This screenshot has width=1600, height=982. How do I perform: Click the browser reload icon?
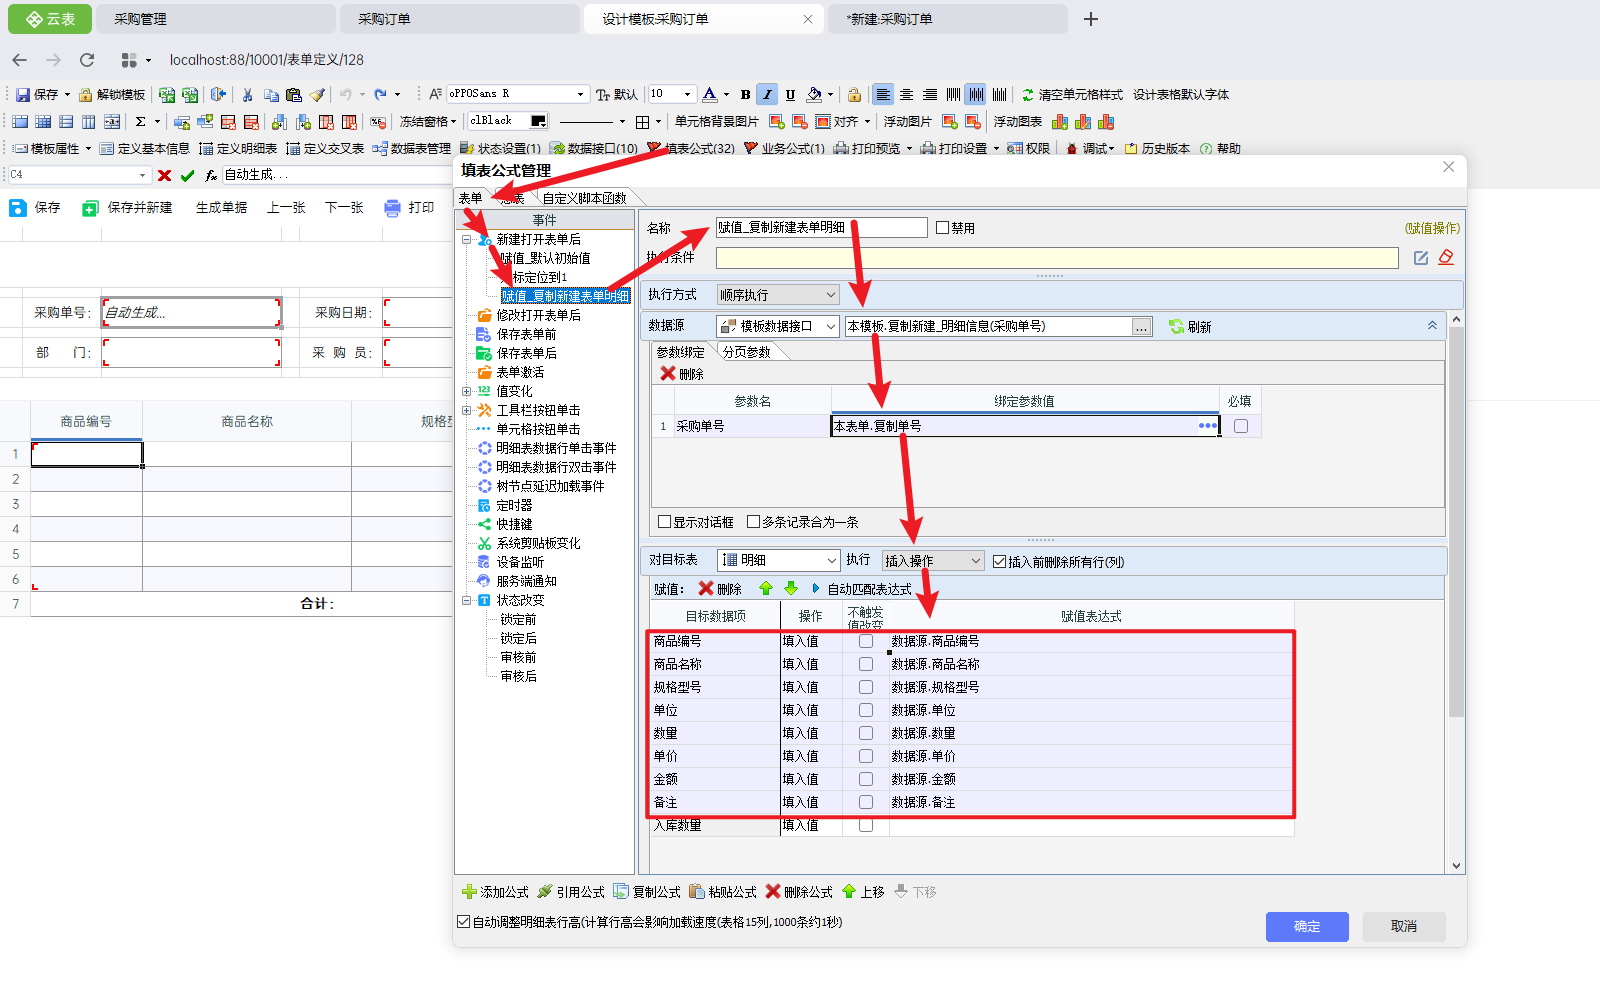tap(87, 60)
